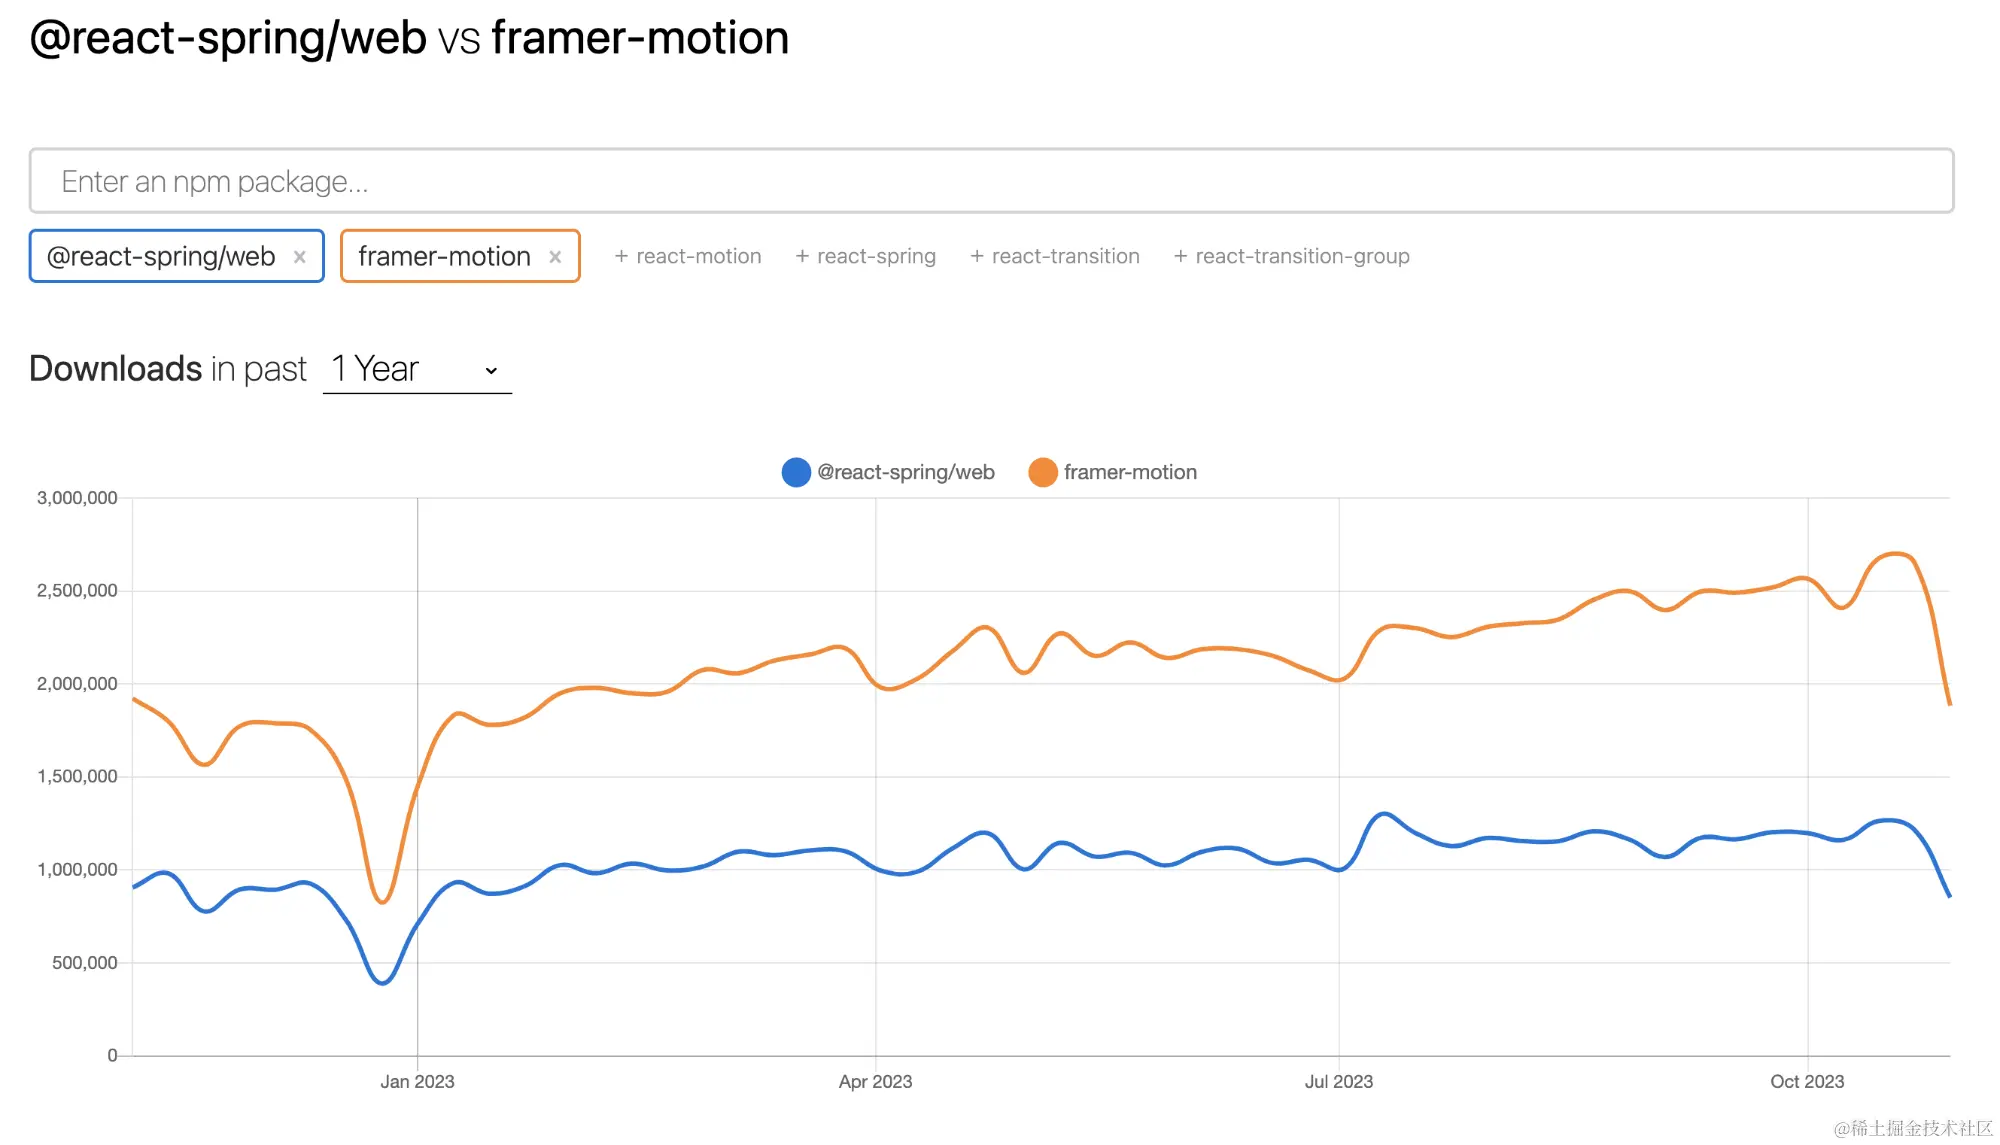Add the react-motion suggestion

[x=699, y=257]
